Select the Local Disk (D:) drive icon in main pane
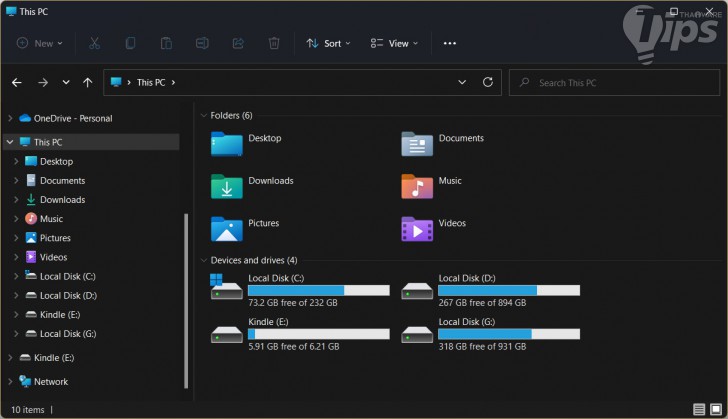This screenshot has width=728, height=419. point(417,291)
